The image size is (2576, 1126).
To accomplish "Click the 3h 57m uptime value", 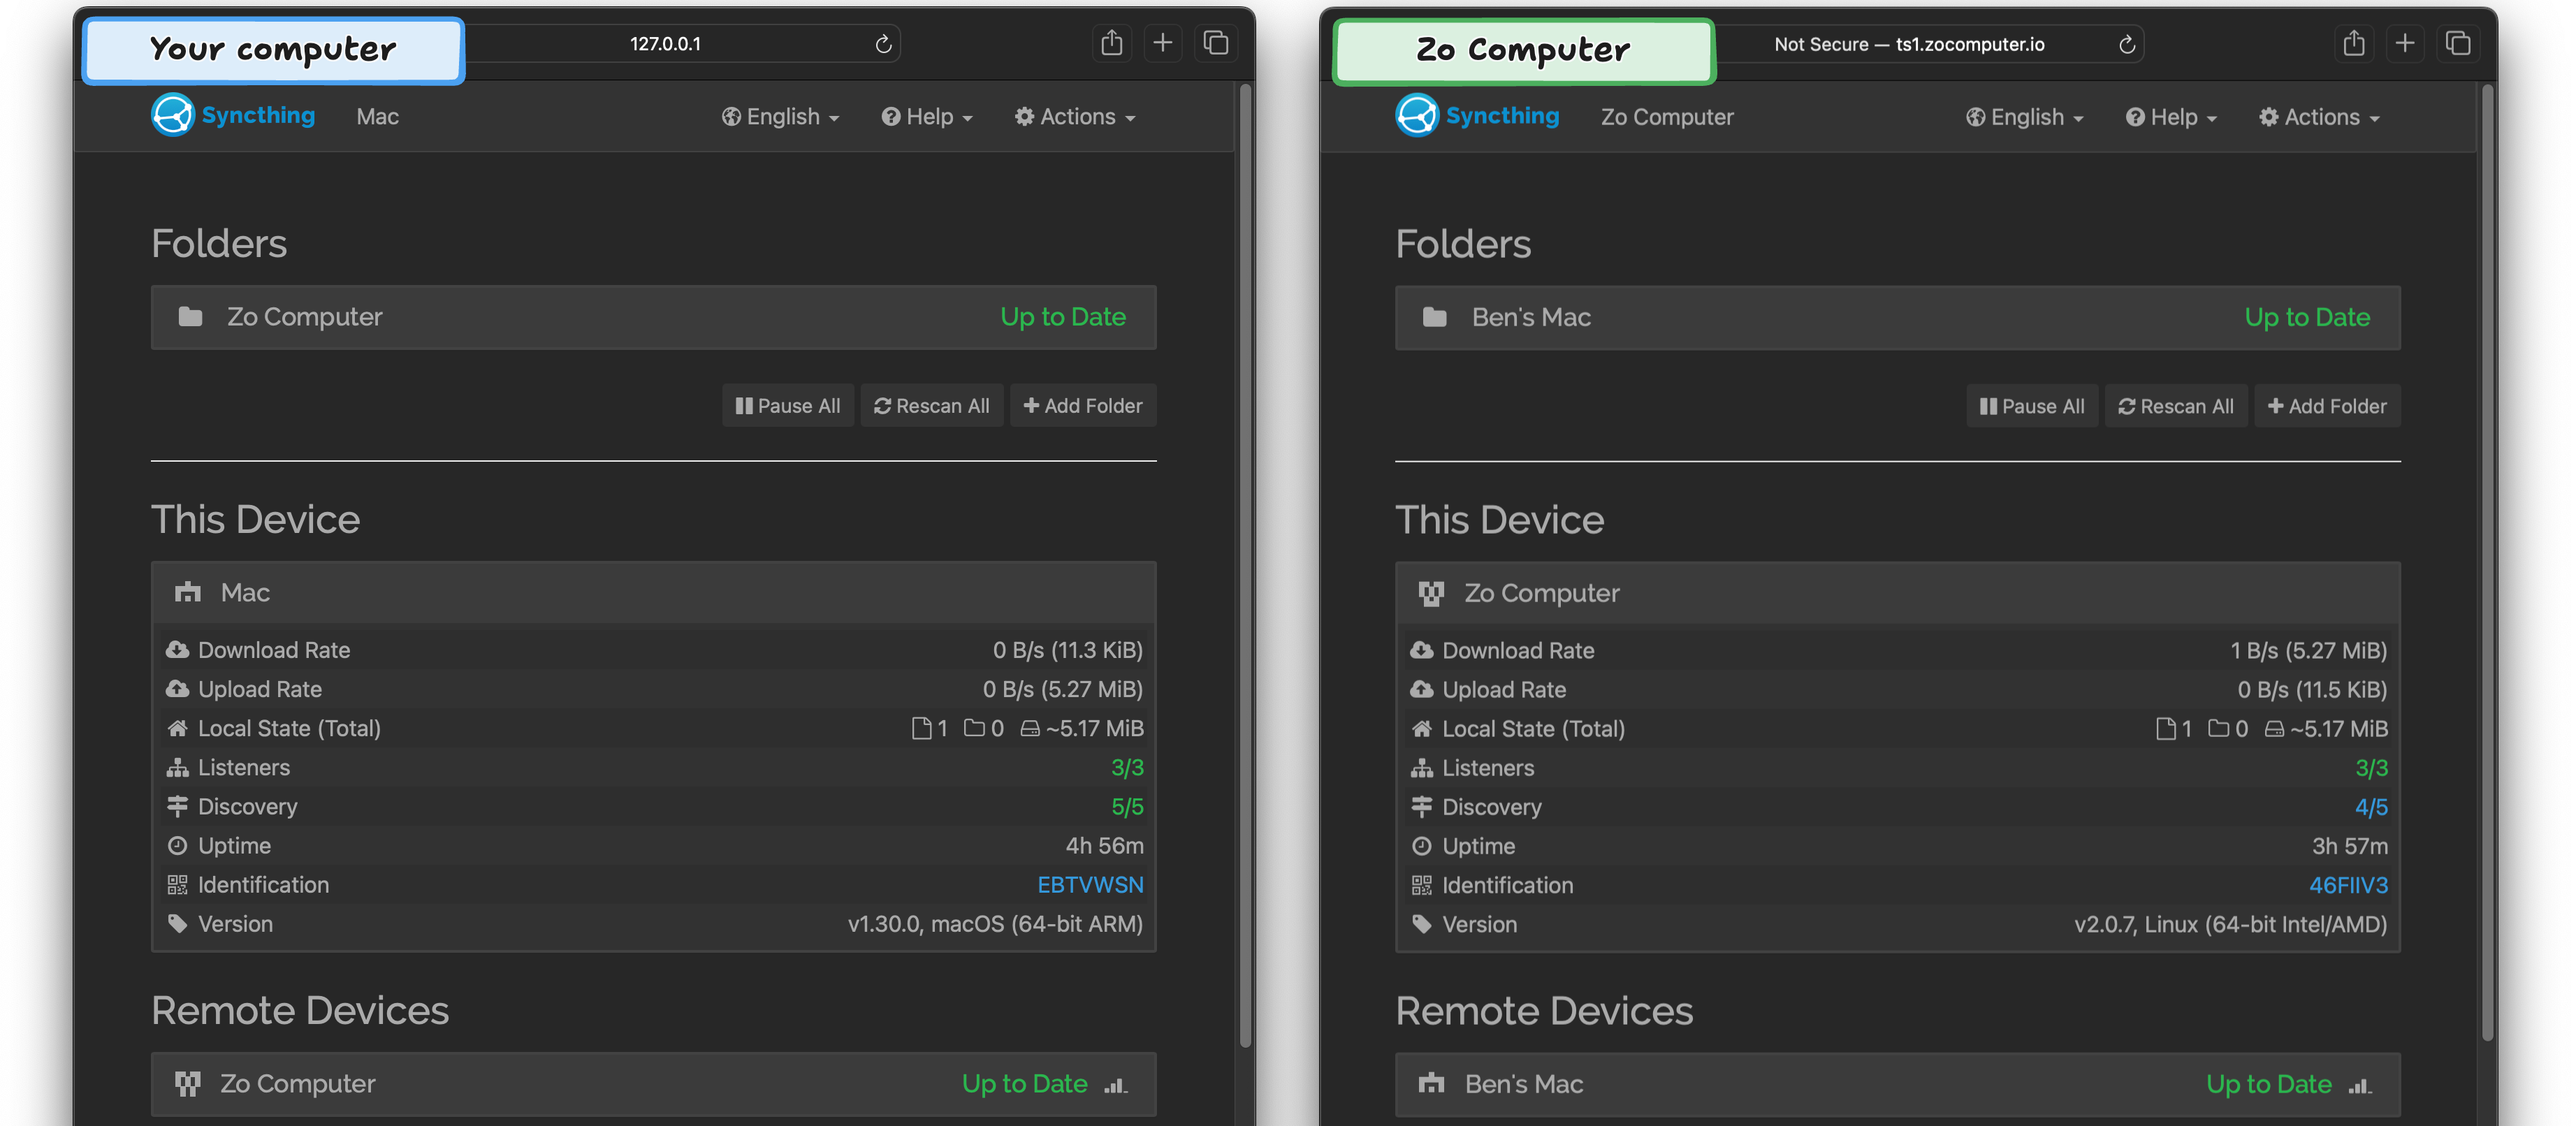I will point(2349,846).
